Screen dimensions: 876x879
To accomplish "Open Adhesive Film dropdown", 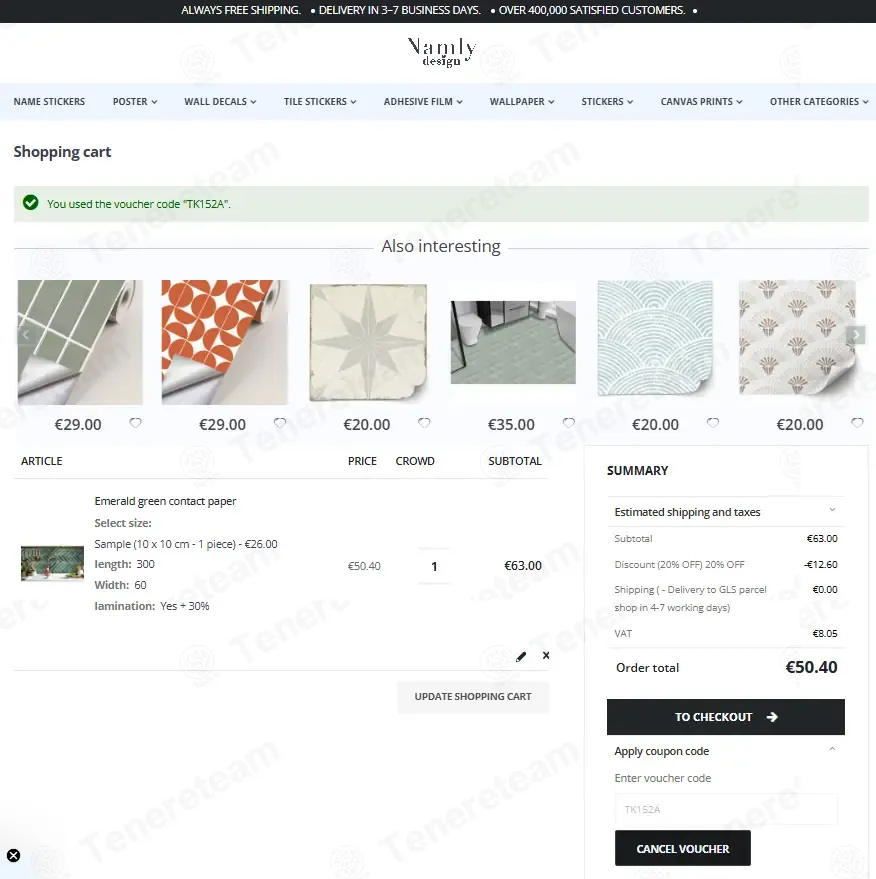I will pos(423,101).
